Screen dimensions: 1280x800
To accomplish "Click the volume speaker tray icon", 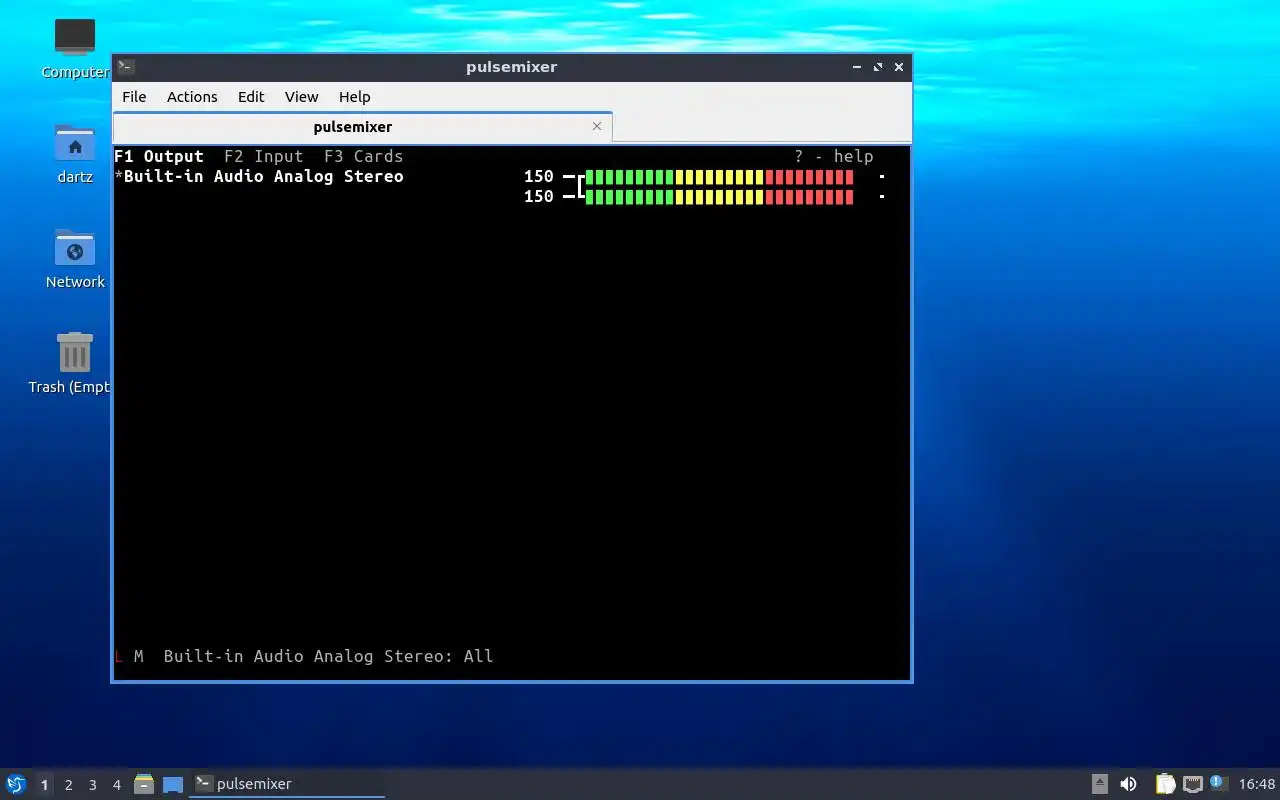I will point(1128,784).
